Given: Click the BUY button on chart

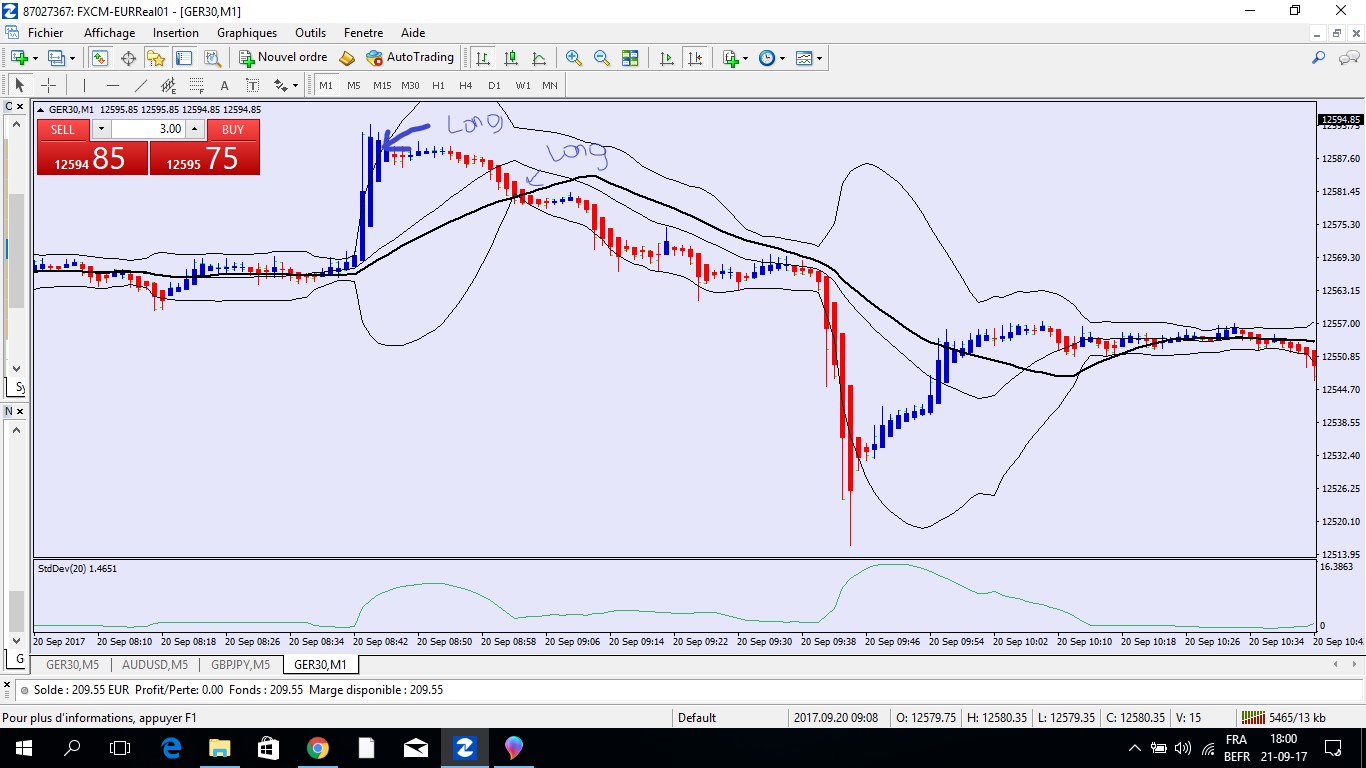Looking at the screenshot, I should (233, 129).
